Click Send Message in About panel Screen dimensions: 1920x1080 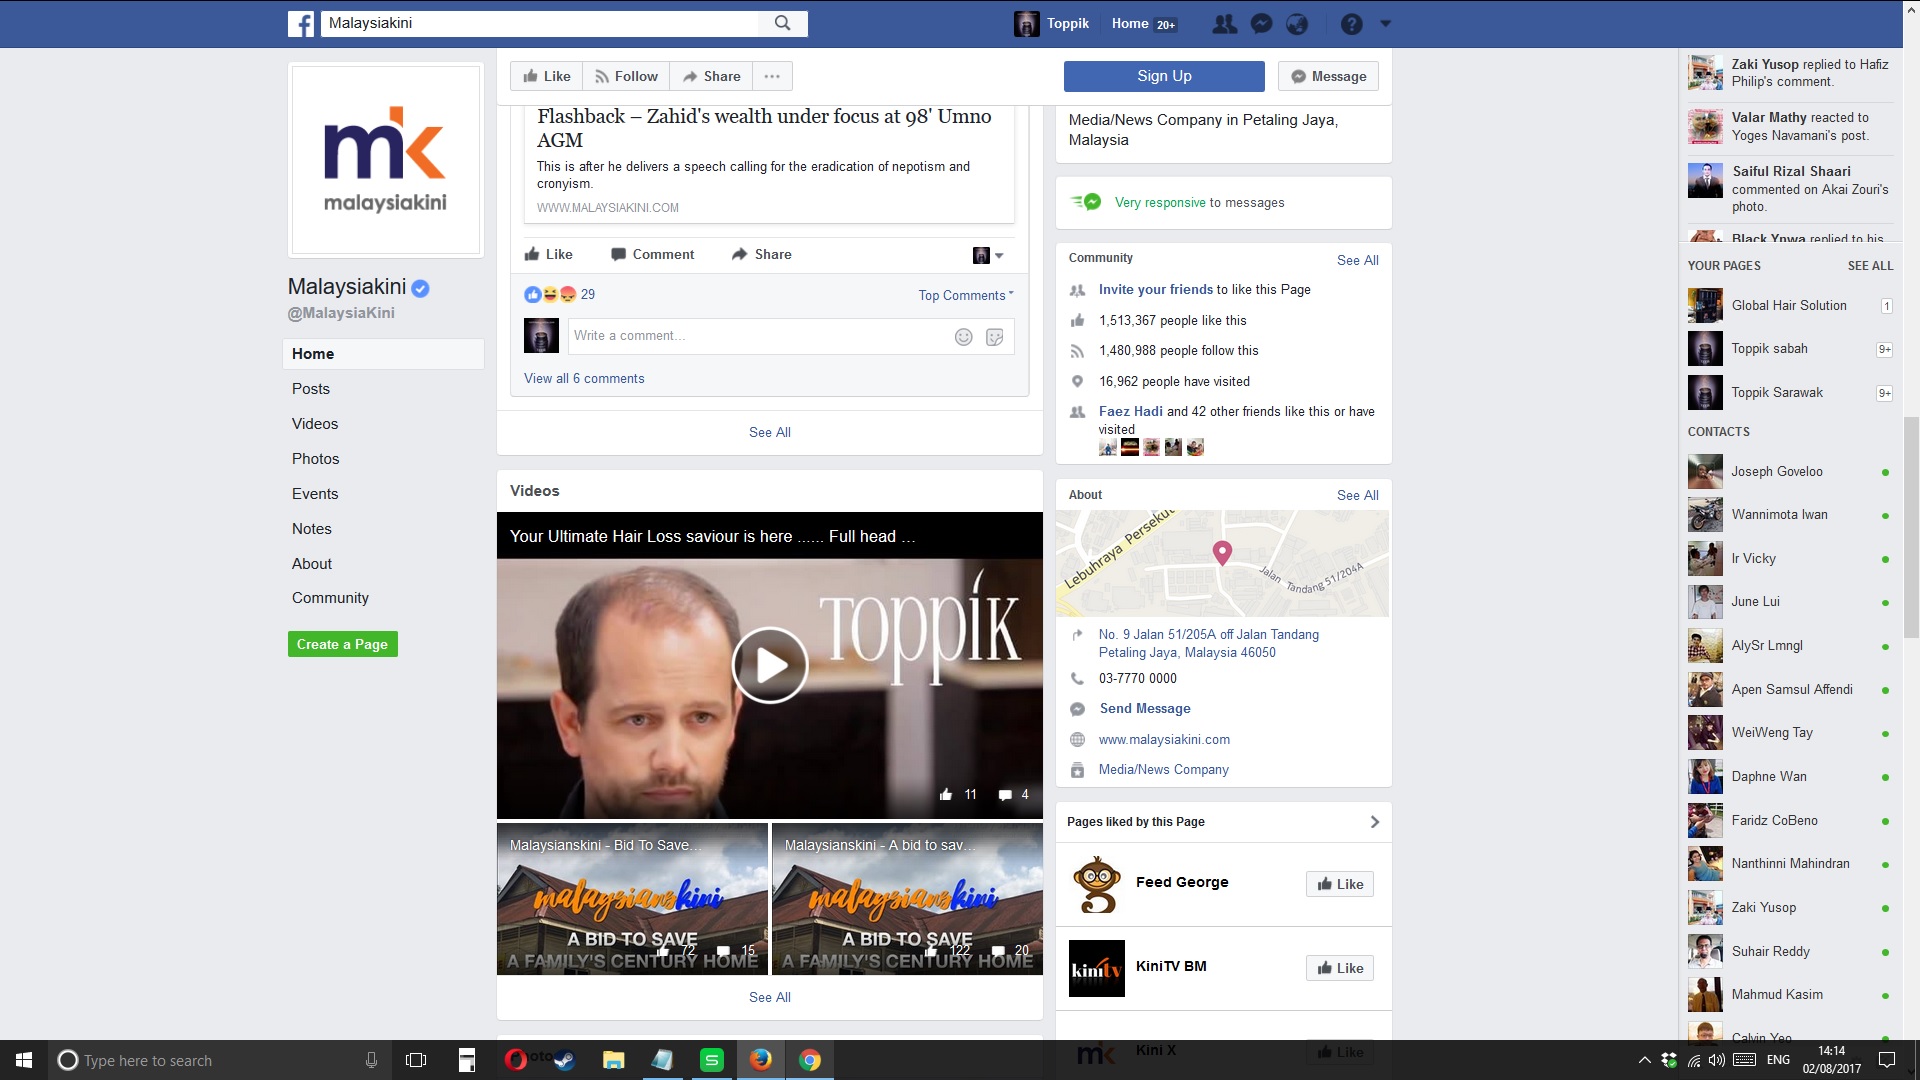point(1145,708)
